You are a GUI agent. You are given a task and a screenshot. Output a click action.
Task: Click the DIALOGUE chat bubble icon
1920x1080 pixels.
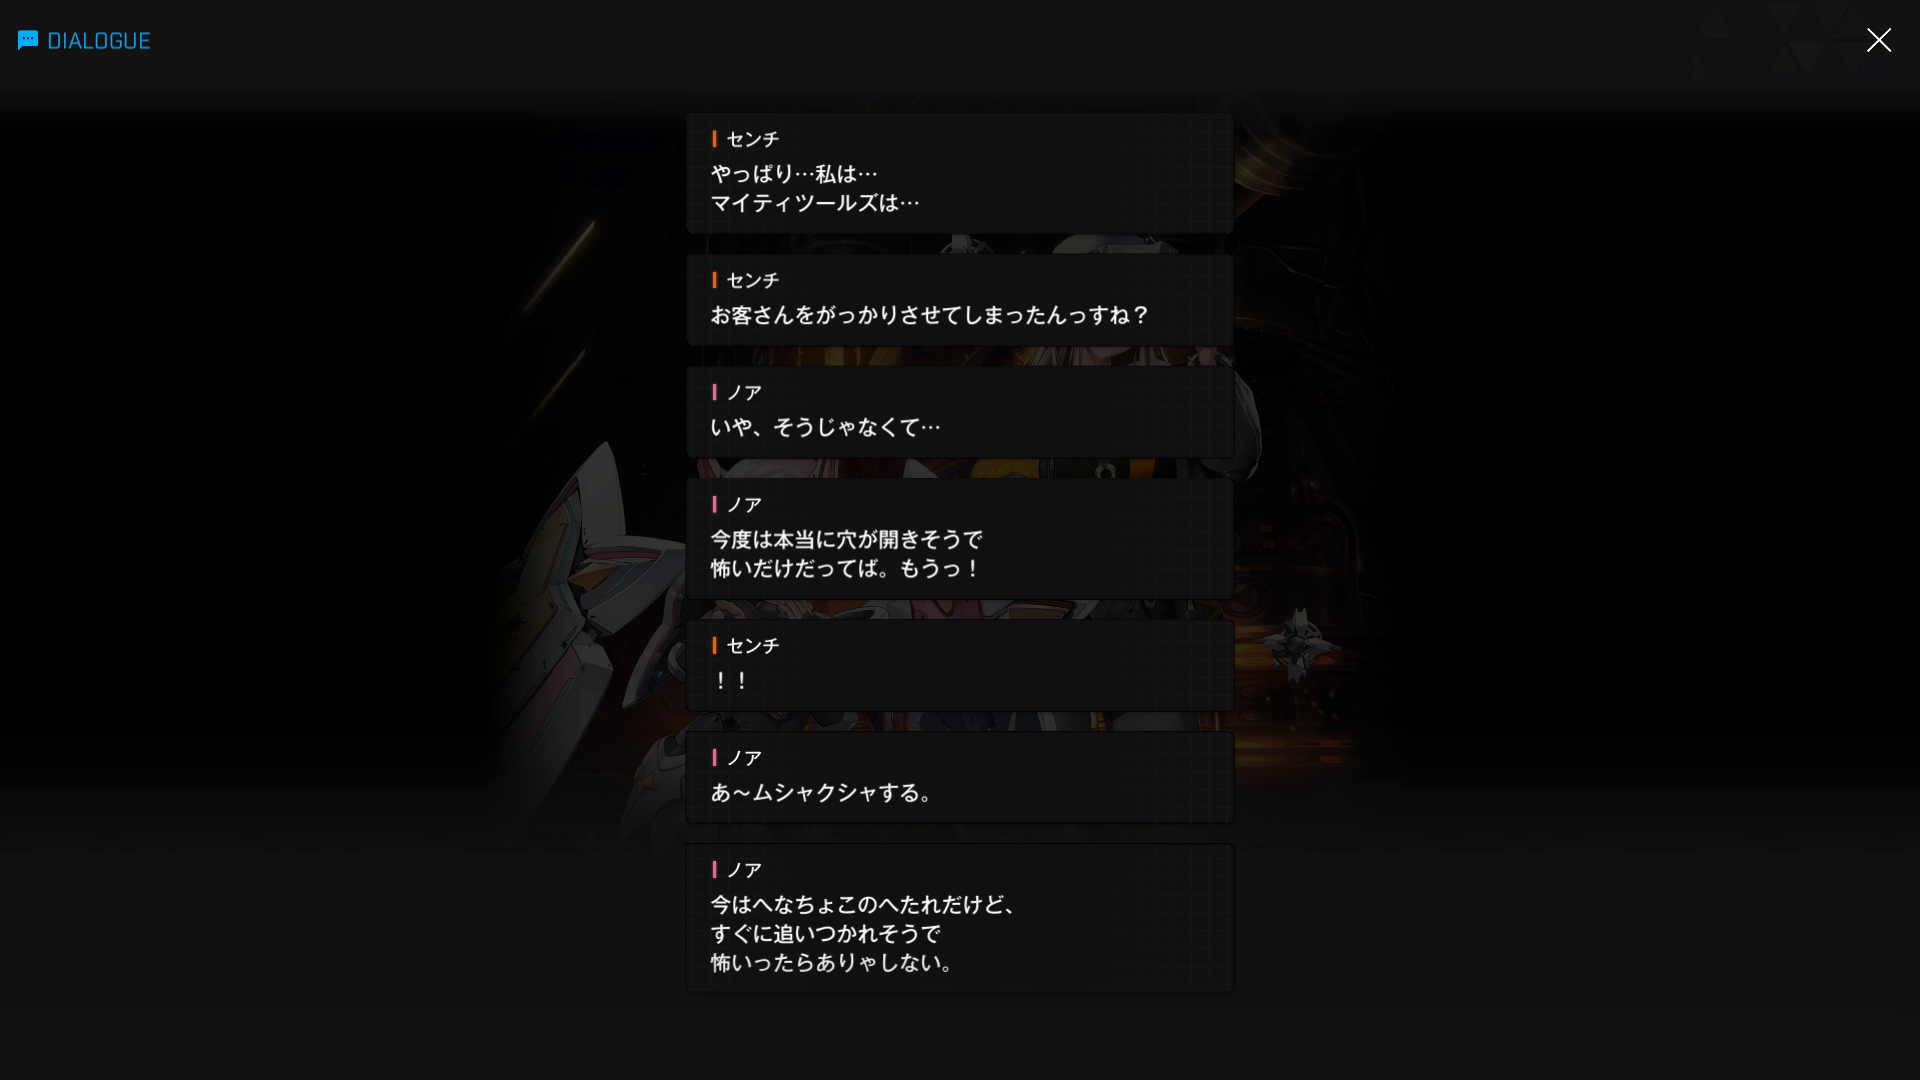[x=28, y=40]
